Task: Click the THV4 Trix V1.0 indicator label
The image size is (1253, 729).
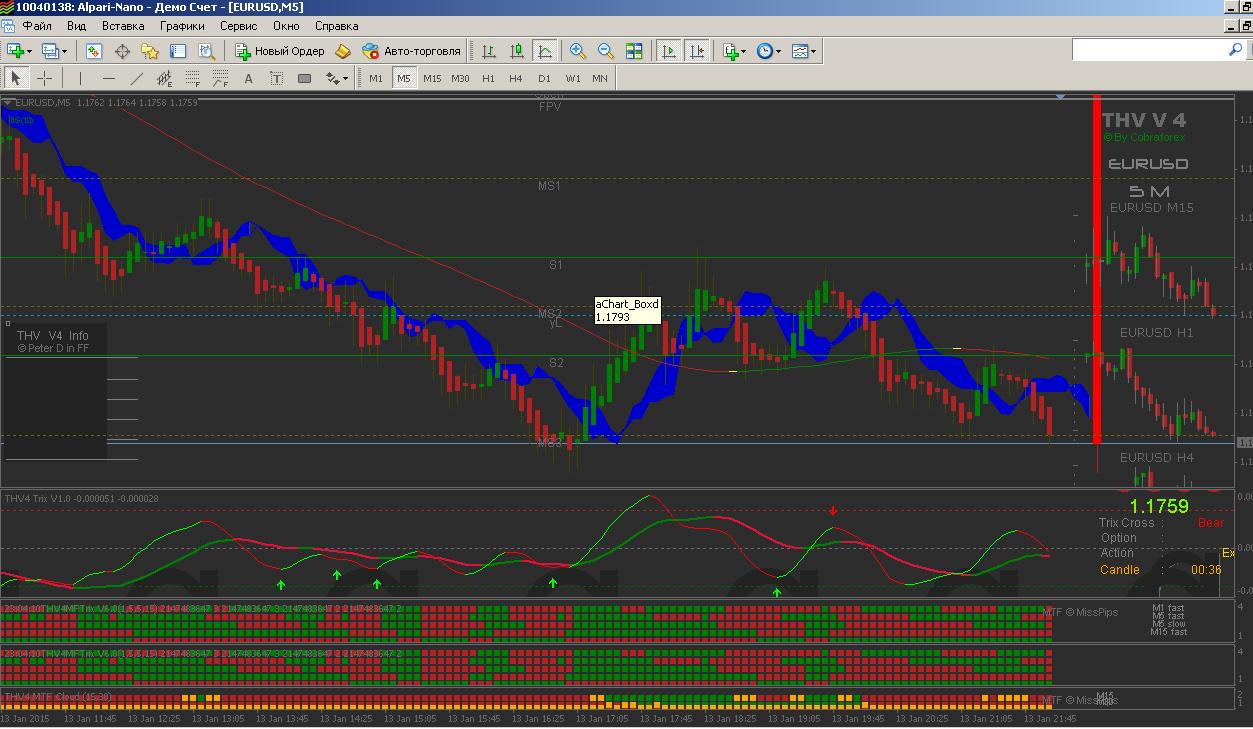Action: (81, 498)
